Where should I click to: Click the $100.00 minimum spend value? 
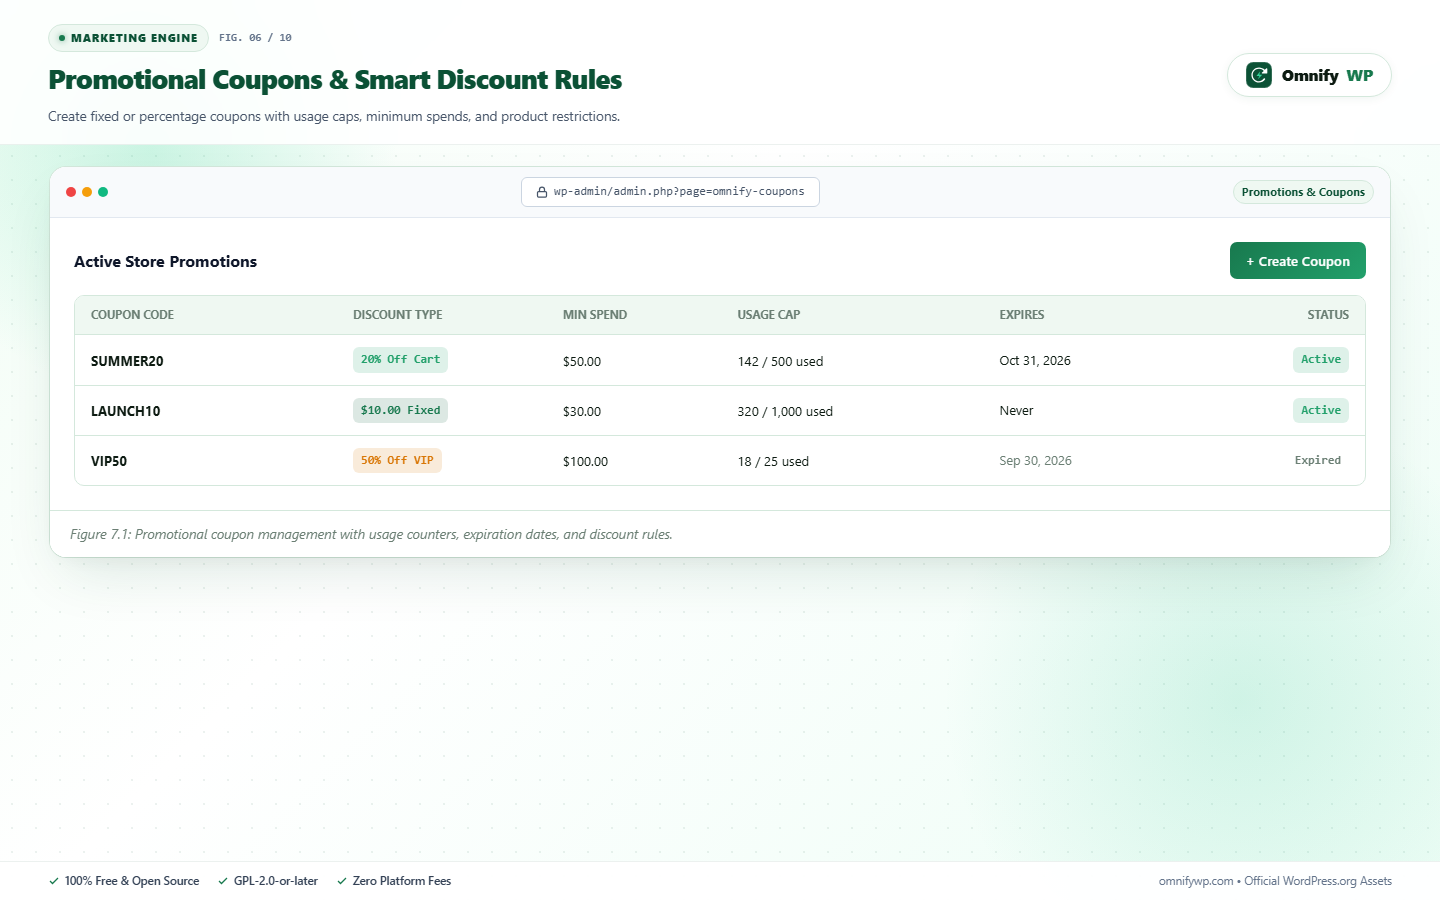tap(585, 462)
